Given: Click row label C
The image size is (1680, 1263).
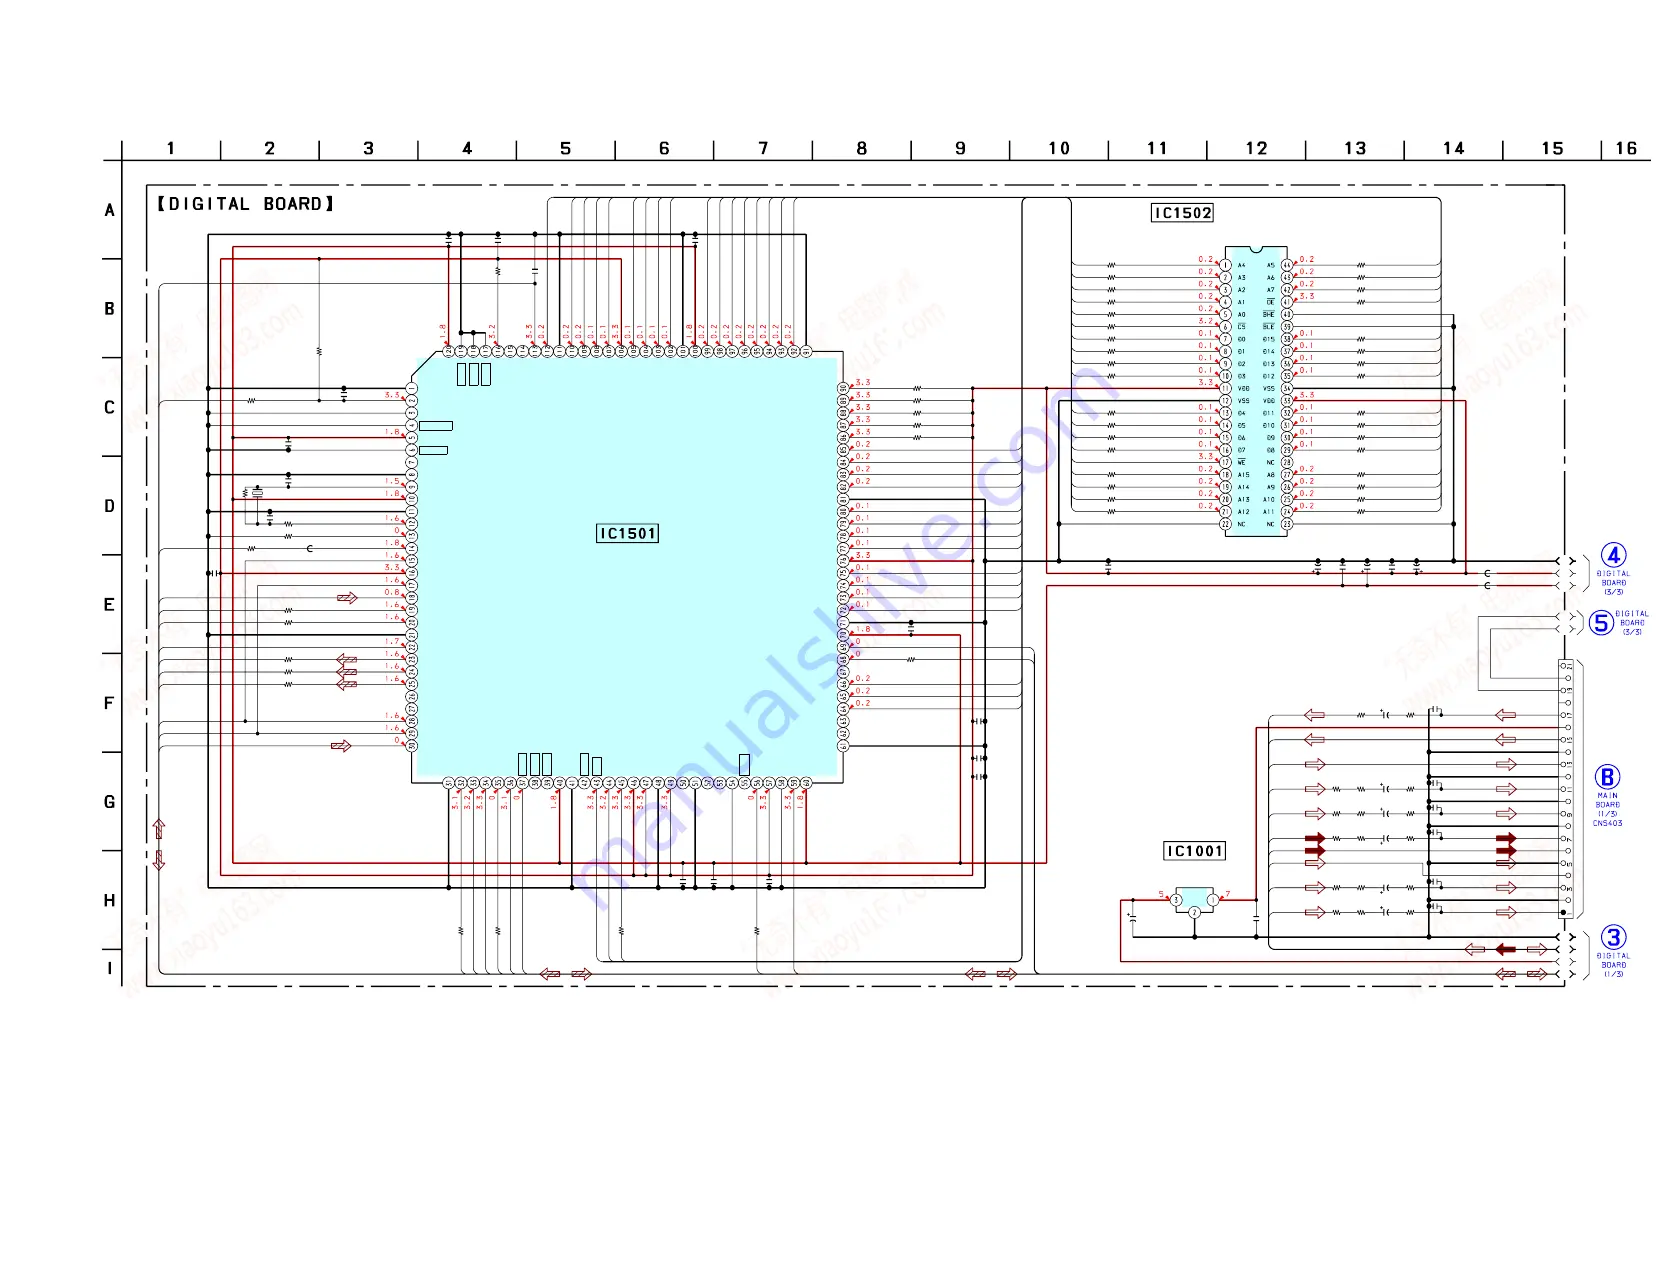Looking at the screenshot, I should (x=110, y=408).
